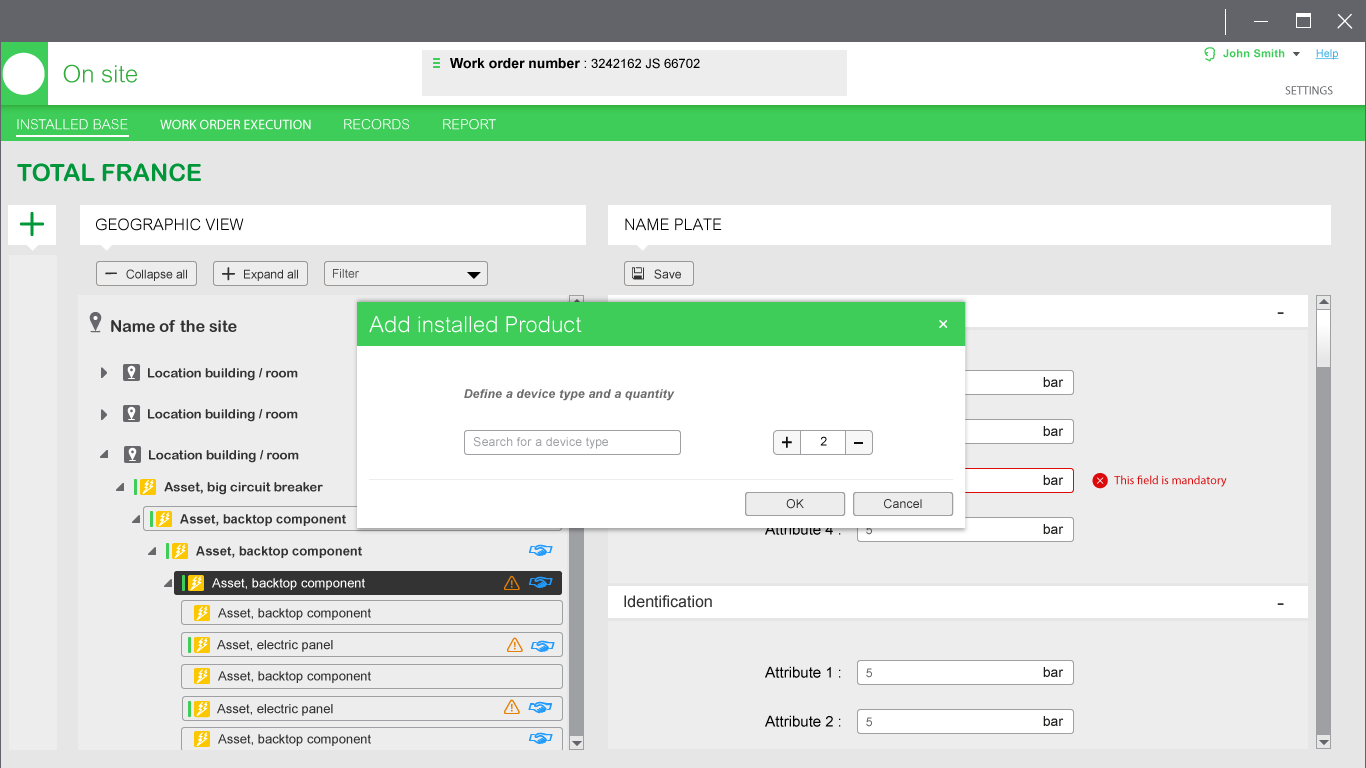The width and height of the screenshot is (1366, 768).
Task: Select Asset, electric panel first row
Action: 372,645
